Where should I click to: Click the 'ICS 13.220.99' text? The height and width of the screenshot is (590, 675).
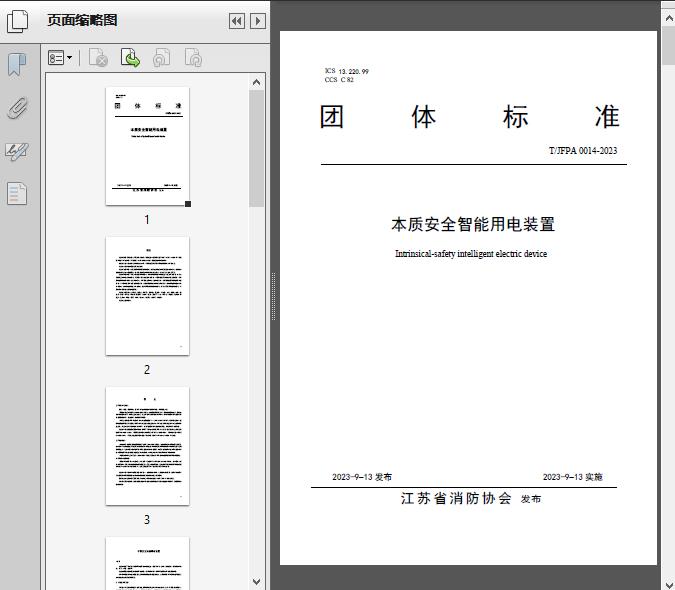coord(347,71)
